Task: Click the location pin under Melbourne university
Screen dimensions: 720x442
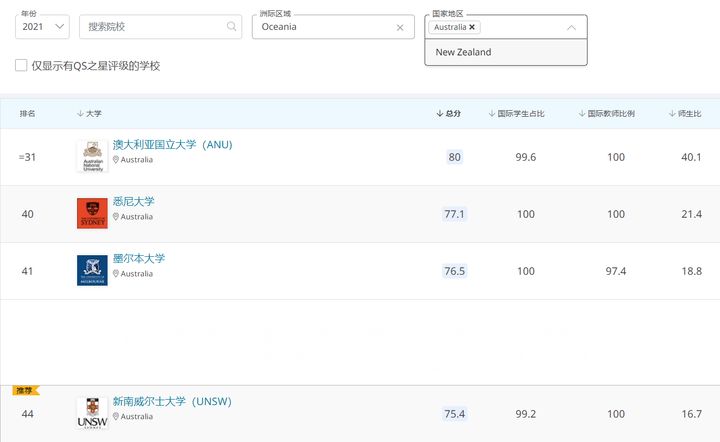Action: [x=116, y=274]
